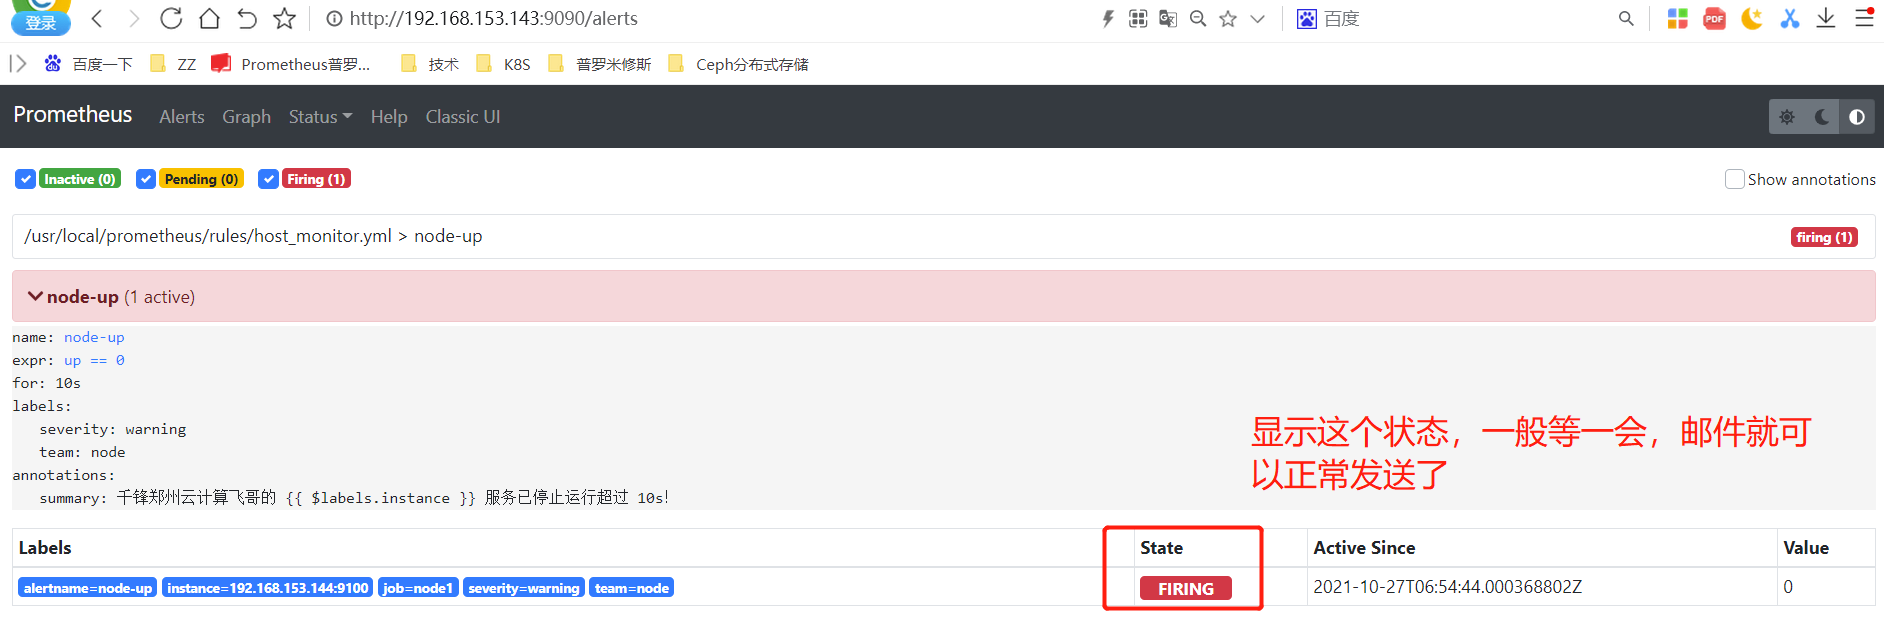Select the dark theme moon icon
This screenshot has width=1884, height=636.
point(1822,117)
